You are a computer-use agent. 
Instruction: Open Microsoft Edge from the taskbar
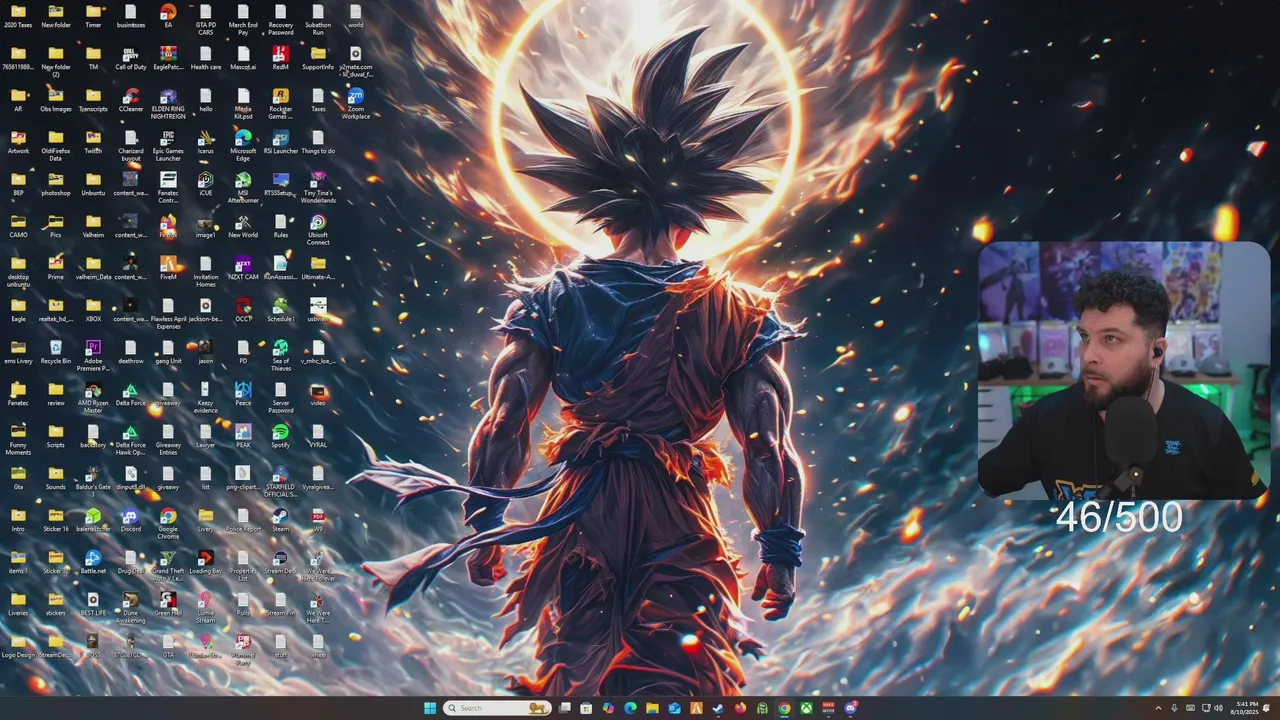pos(630,708)
